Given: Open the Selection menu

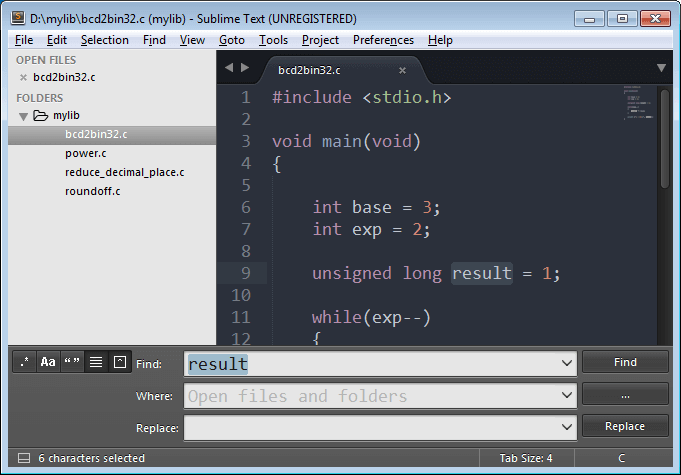Looking at the screenshot, I should point(105,40).
